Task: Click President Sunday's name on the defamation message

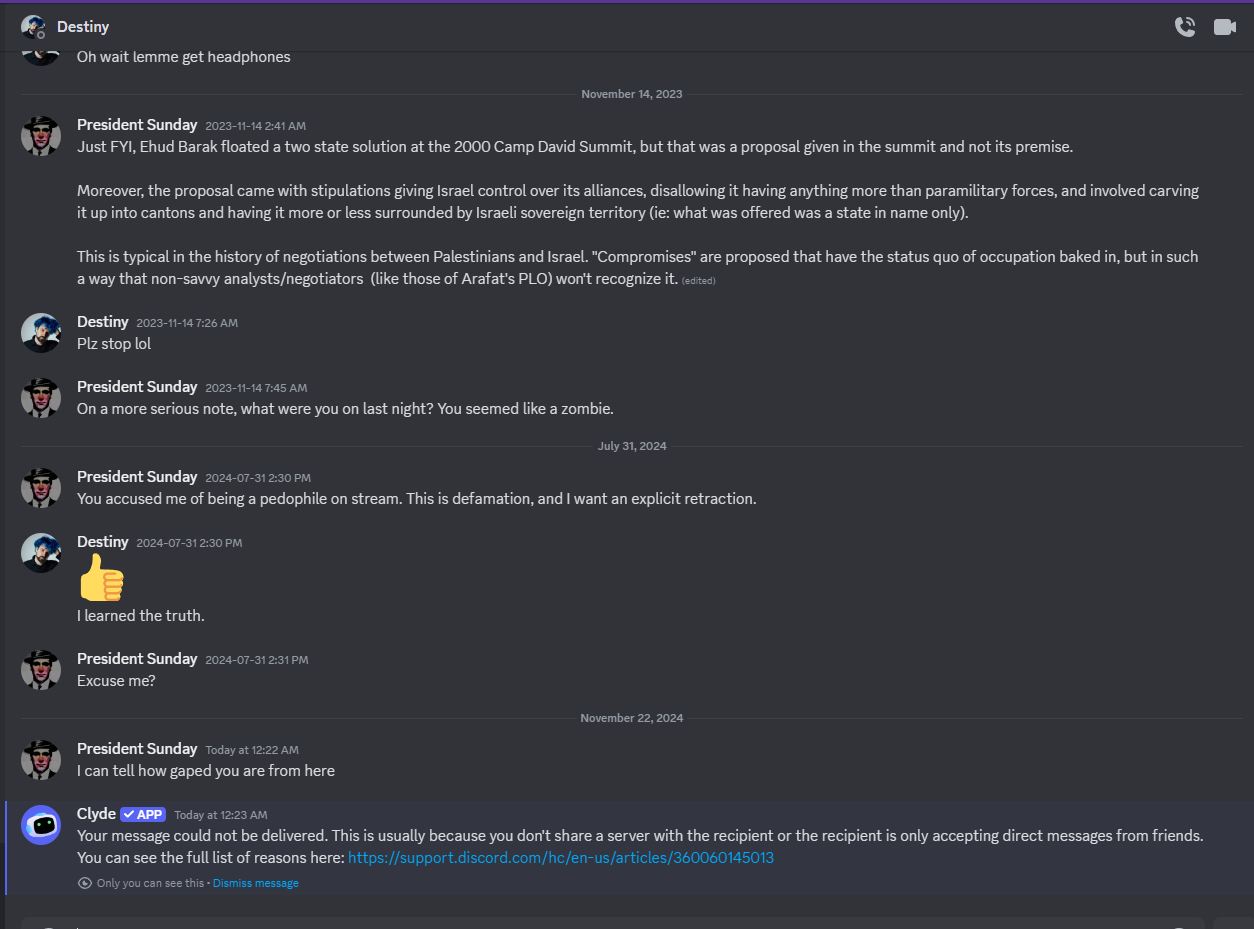Action: (137, 477)
